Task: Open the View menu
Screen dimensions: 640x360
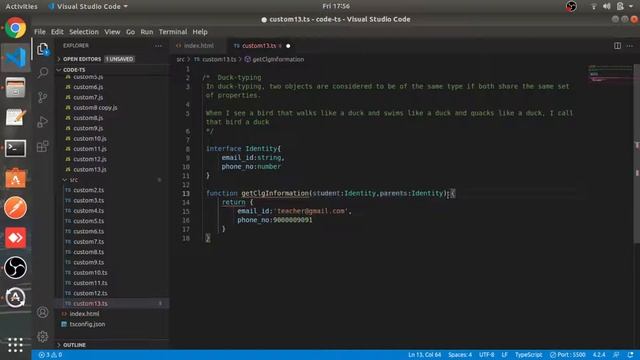Action: [112, 32]
